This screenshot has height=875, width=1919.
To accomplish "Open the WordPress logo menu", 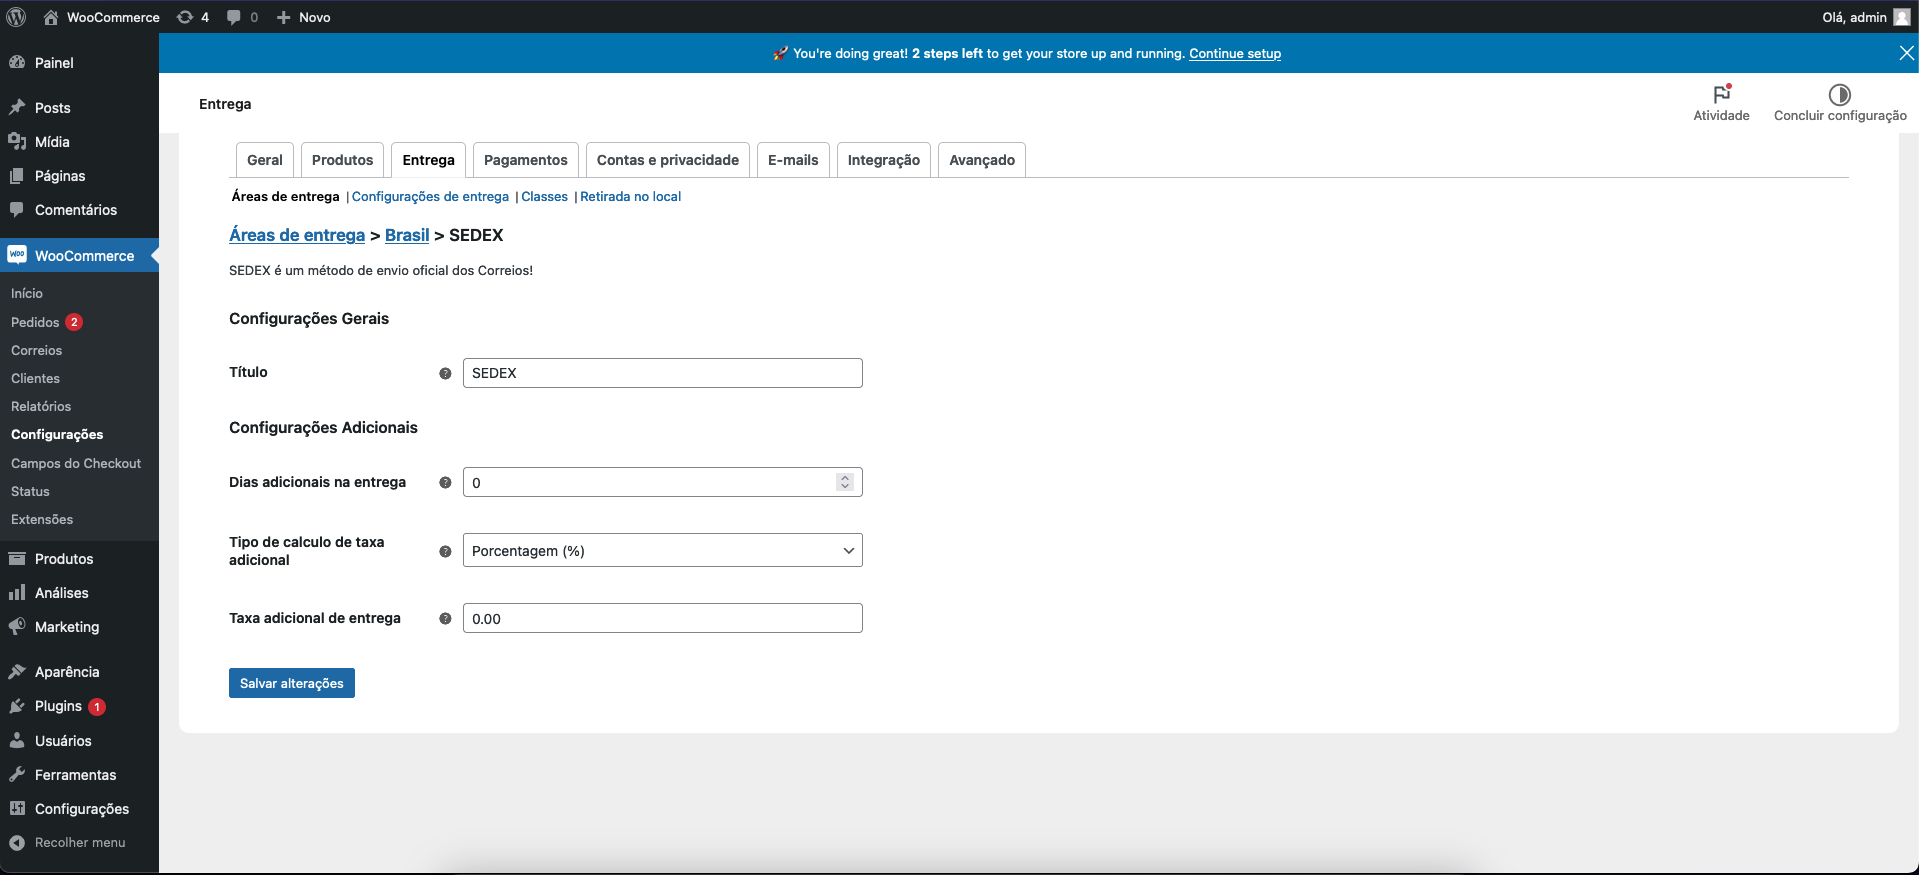I will coord(16,17).
